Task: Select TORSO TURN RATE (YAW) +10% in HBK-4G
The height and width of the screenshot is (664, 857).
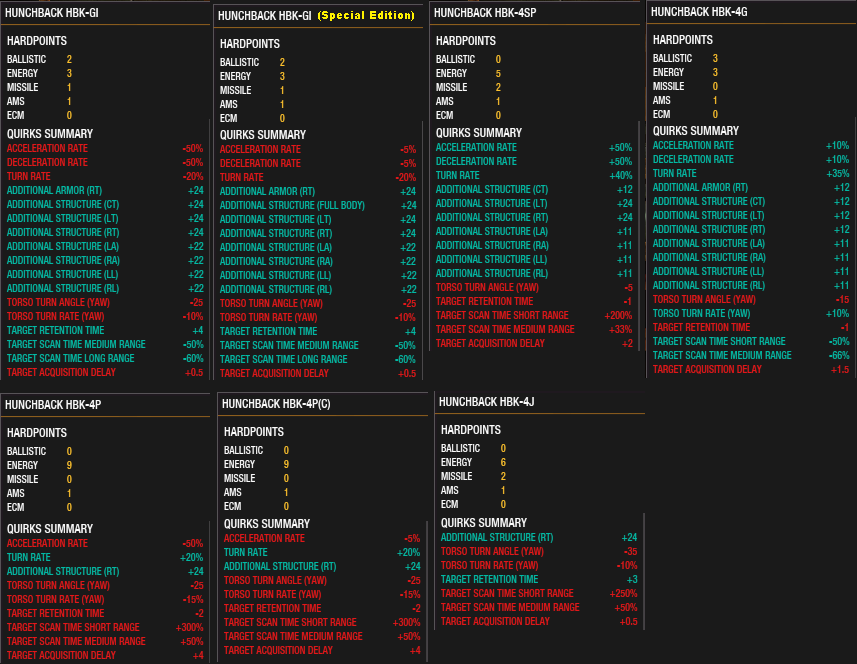Action: (751, 313)
